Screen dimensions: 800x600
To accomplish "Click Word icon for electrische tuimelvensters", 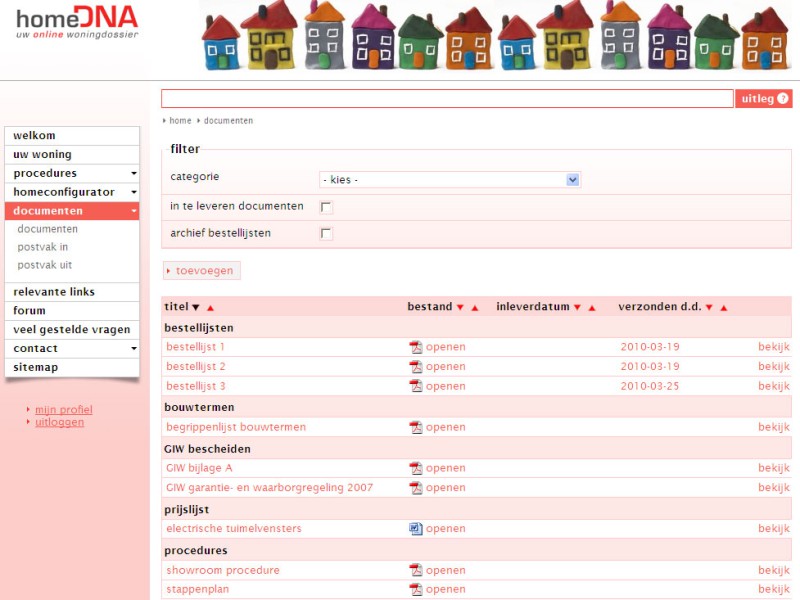I will coord(416,529).
